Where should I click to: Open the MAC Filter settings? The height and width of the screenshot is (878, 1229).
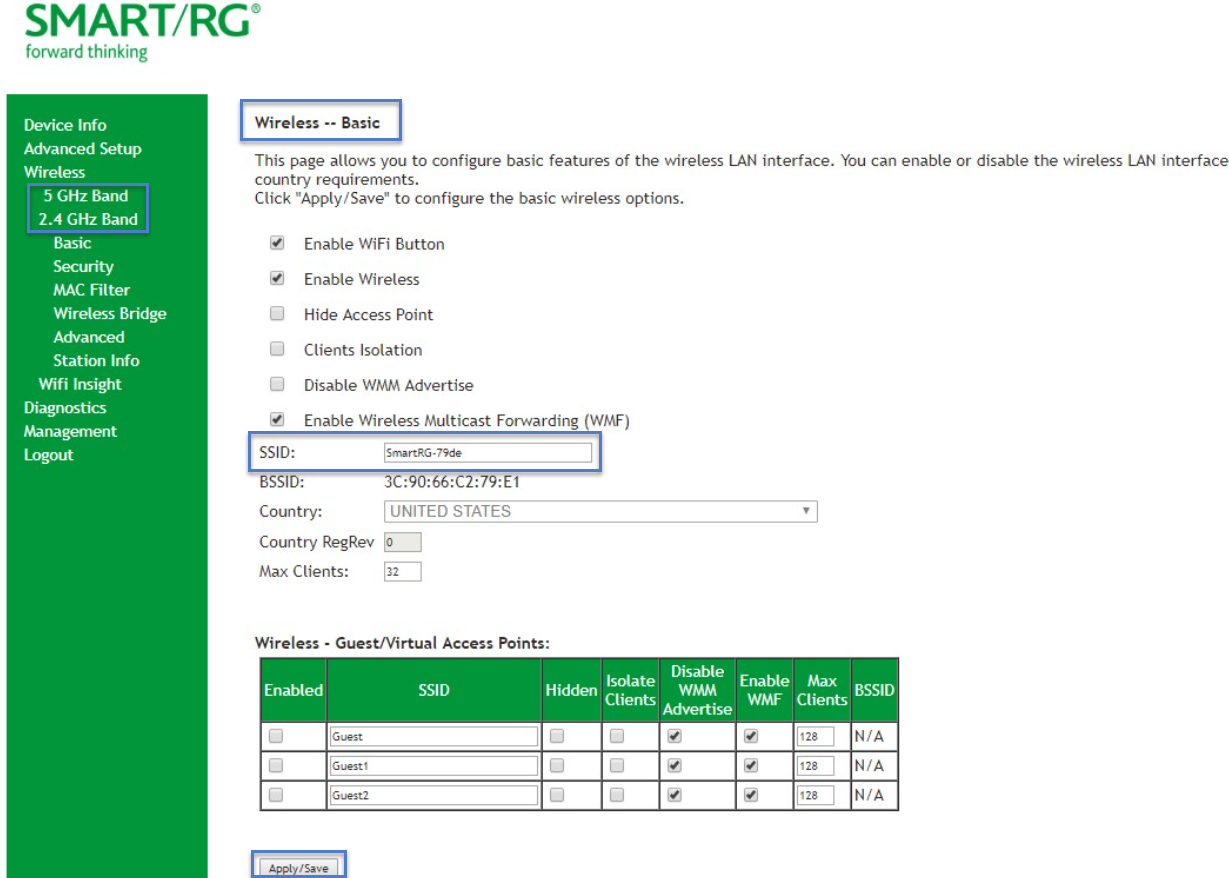click(77, 290)
